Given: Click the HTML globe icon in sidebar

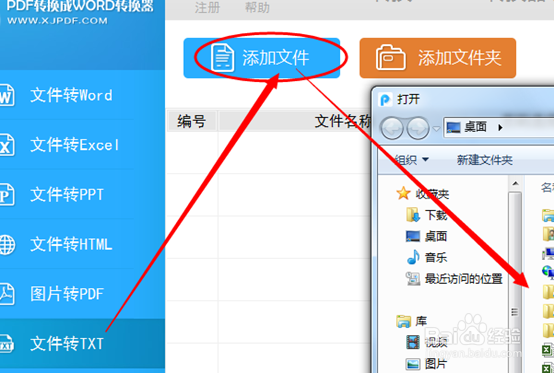Looking at the screenshot, I should tap(7, 244).
